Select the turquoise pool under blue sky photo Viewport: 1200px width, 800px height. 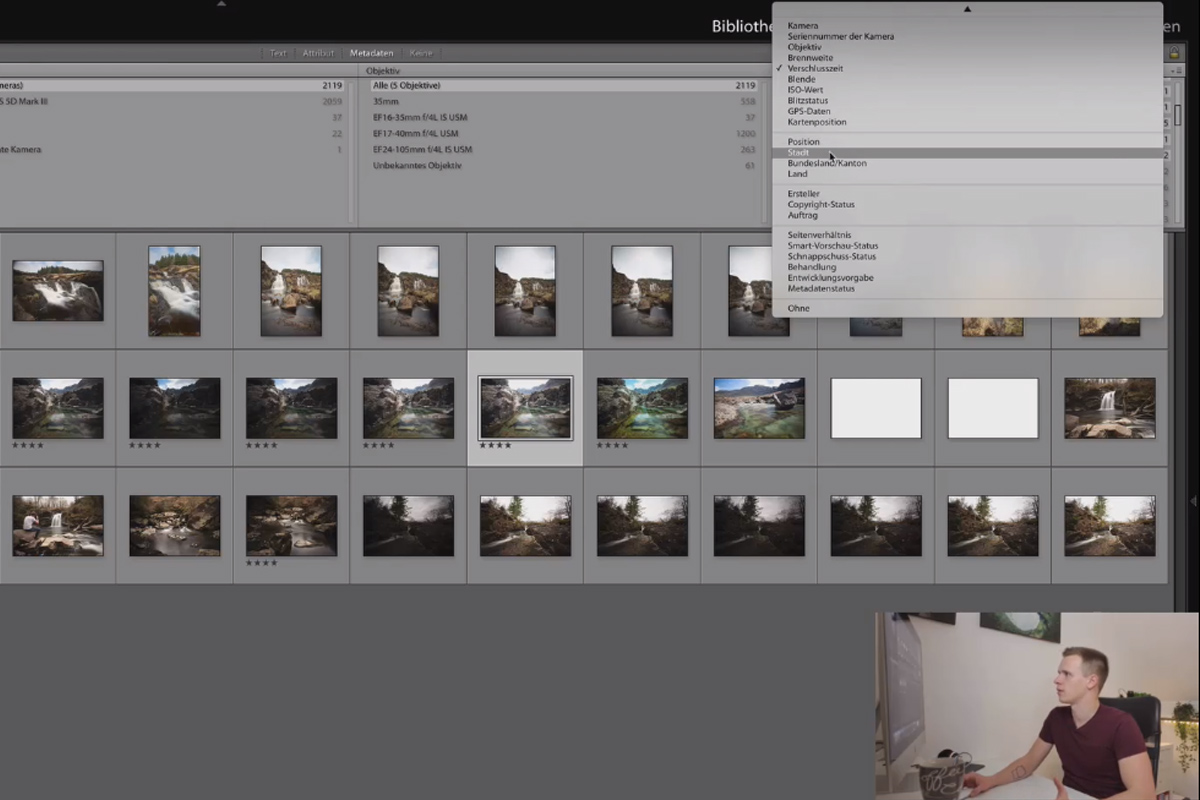click(x=759, y=408)
